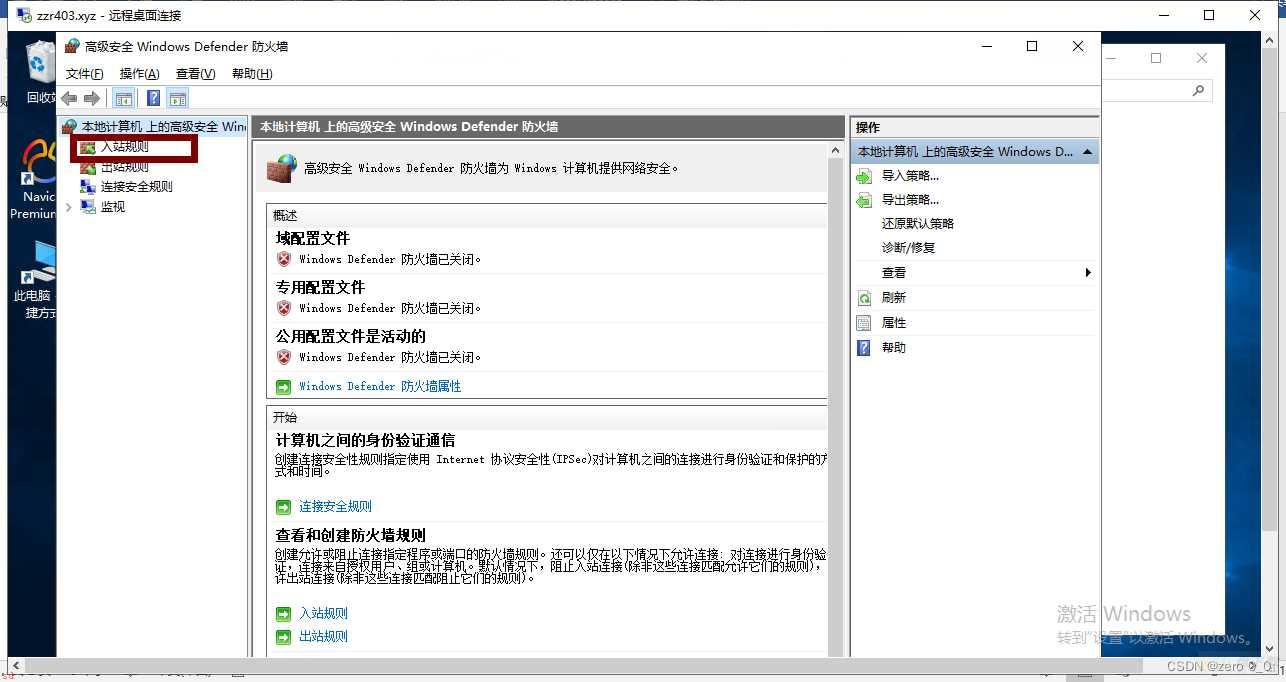Select 出站规则 in the left tree
Screen dimensions: 1286x682
124,167
